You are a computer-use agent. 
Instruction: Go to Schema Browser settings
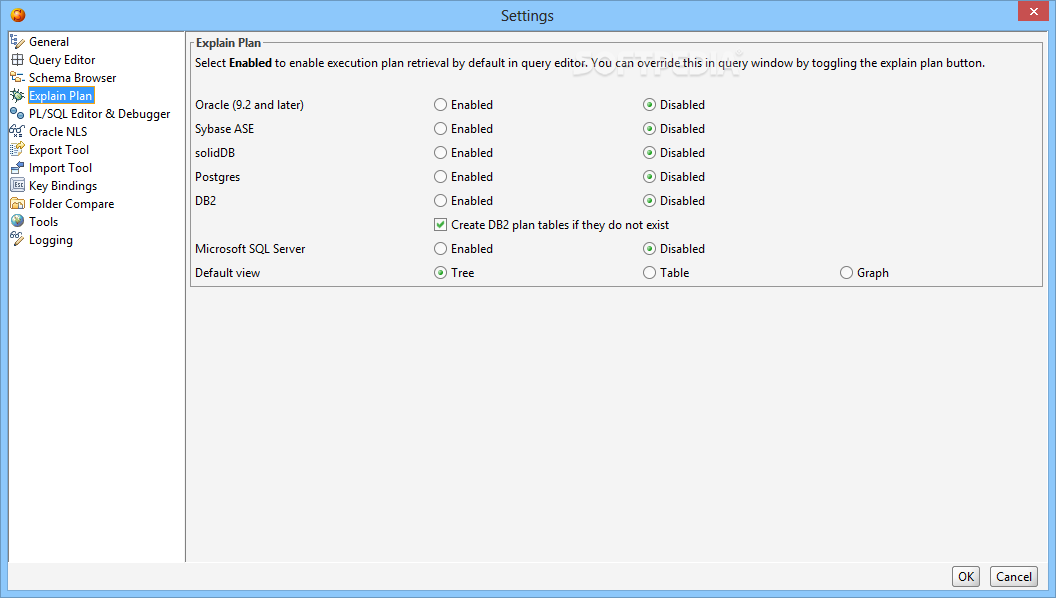click(72, 78)
